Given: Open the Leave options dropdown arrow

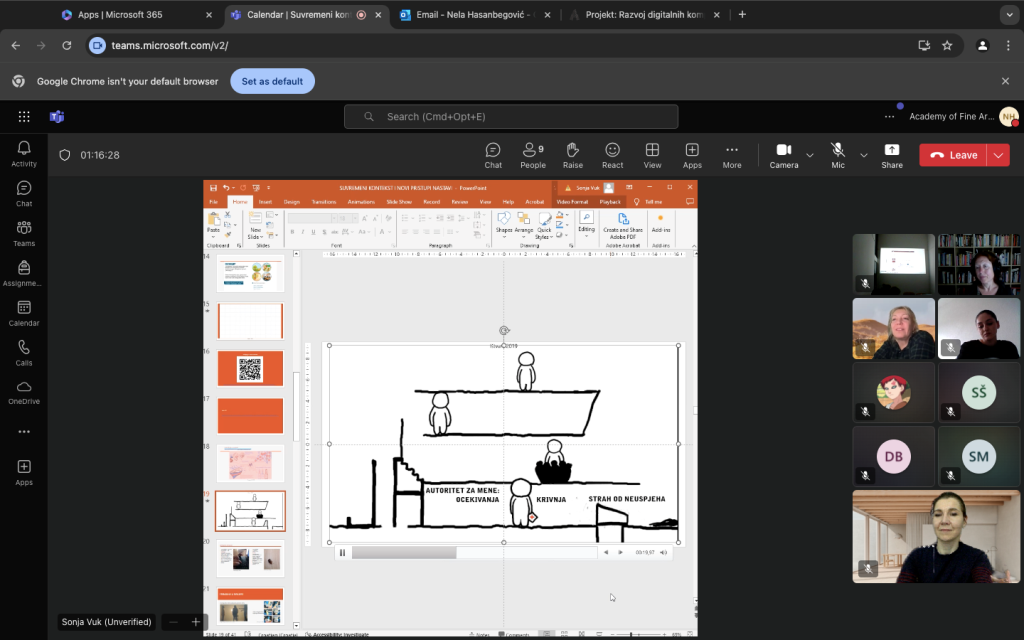Looking at the screenshot, I should point(998,155).
